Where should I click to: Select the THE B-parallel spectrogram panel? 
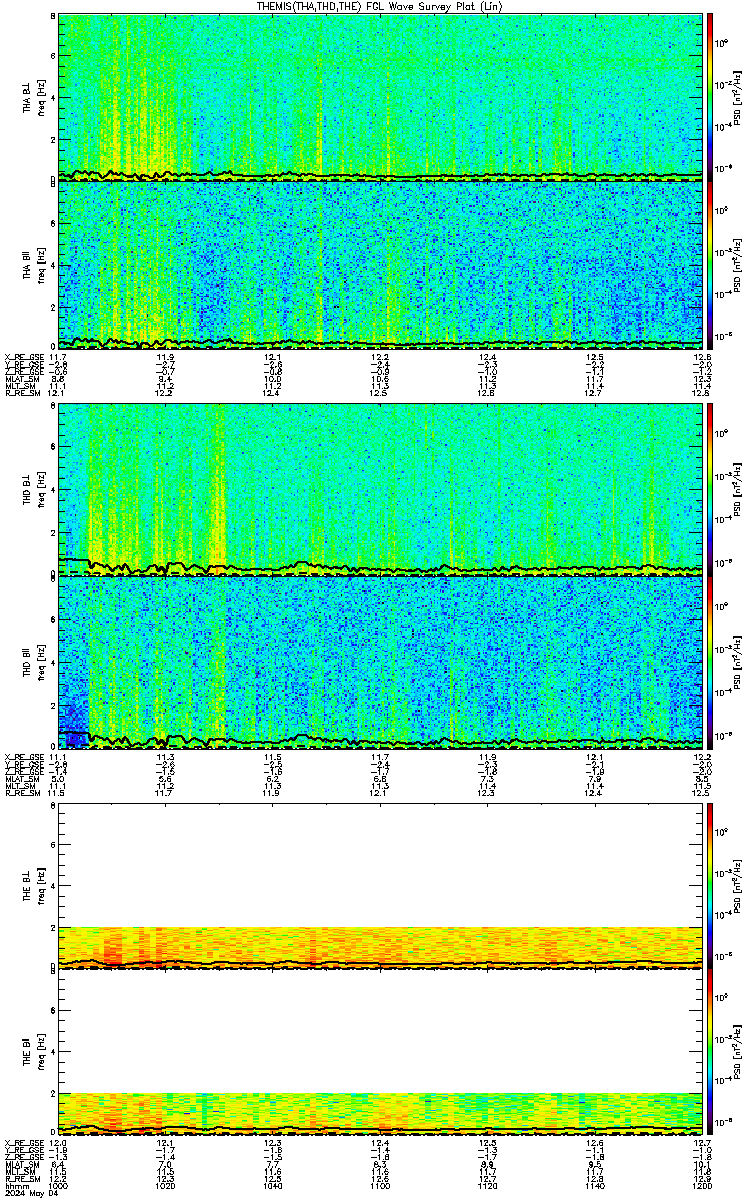coord(380,1052)
